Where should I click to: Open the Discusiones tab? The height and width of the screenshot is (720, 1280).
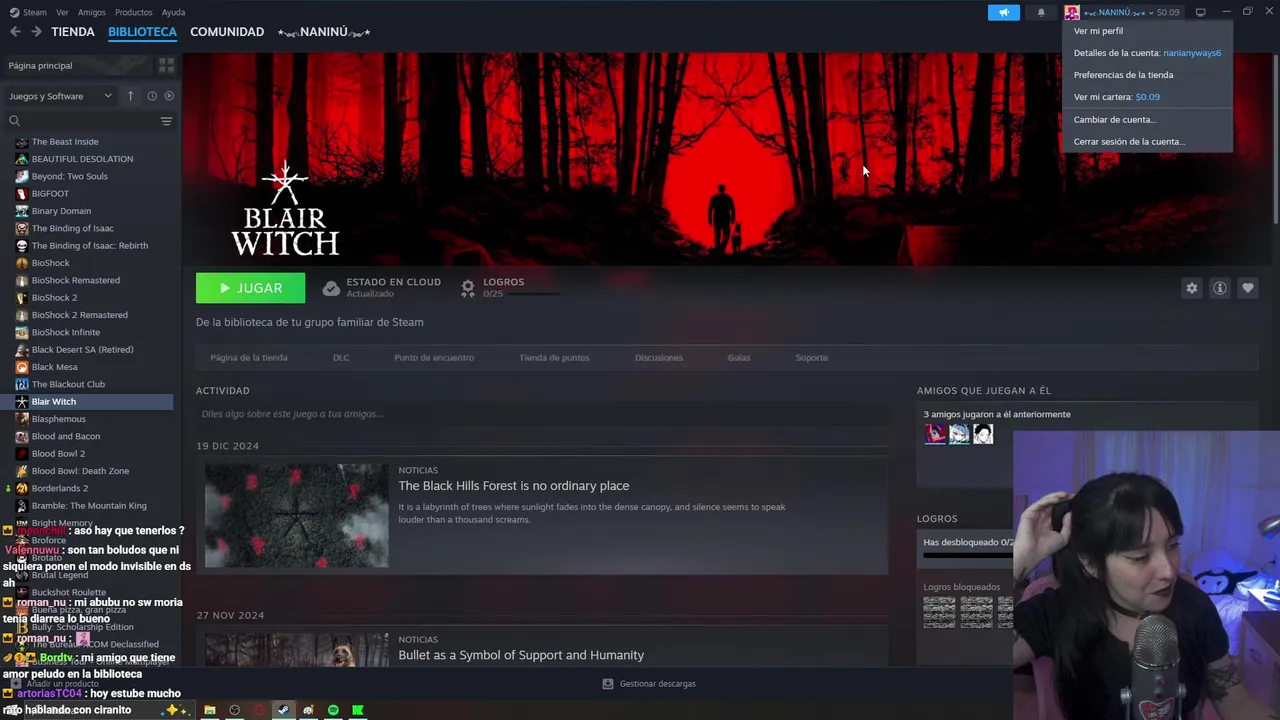[659, 357]
